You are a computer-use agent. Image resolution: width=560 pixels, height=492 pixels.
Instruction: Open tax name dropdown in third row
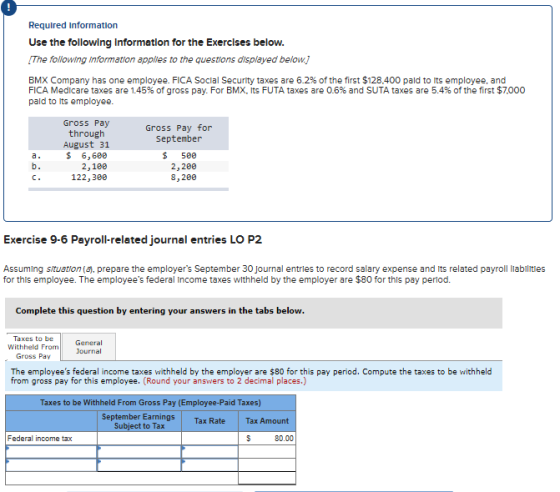pos(51,465)
